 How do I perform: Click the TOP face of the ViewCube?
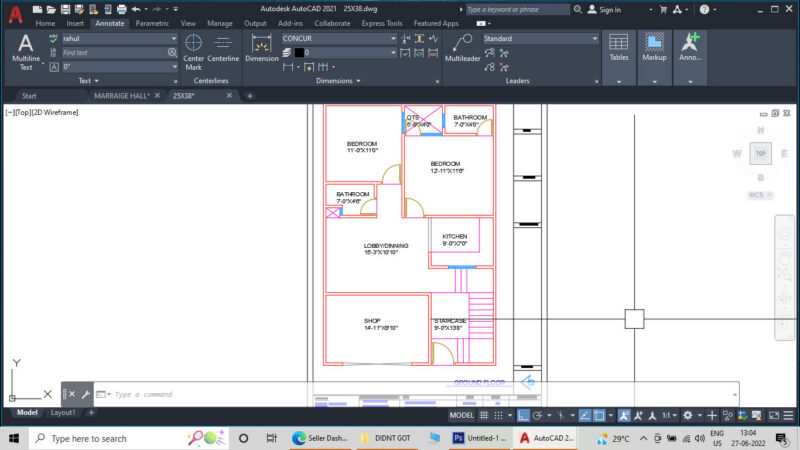point(760,153)
